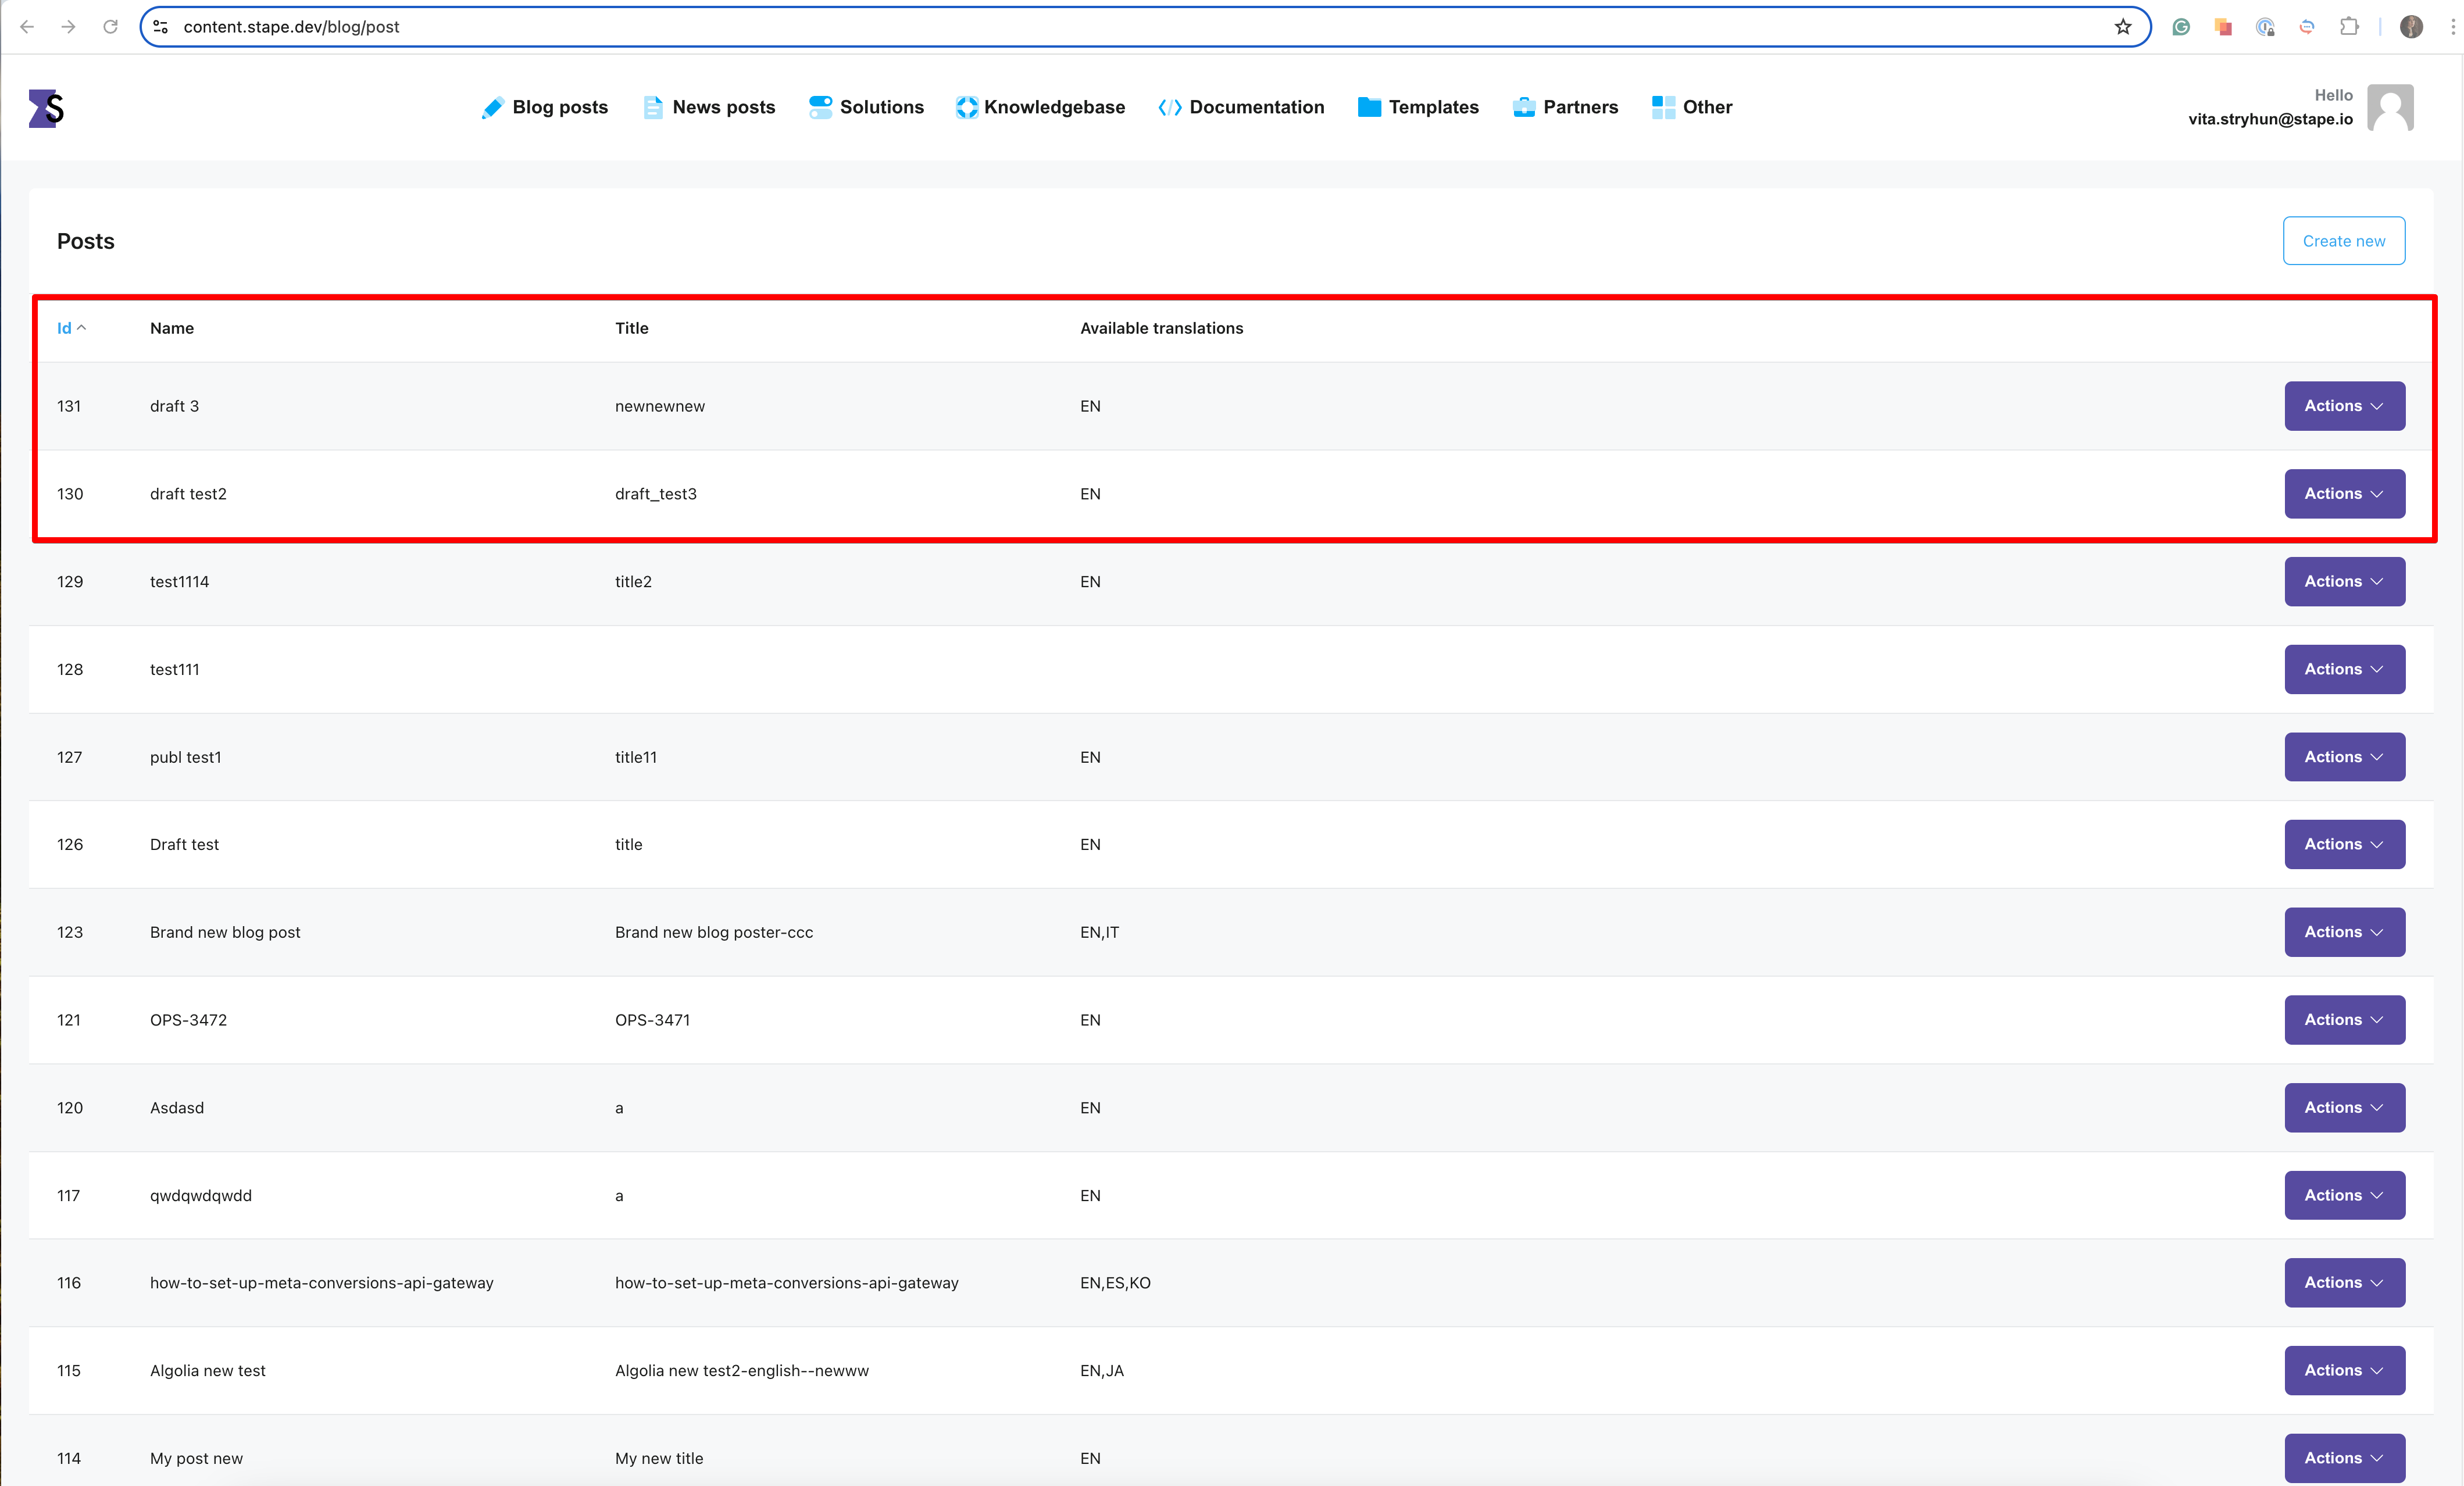Open the browser extensions puzzle icon

point(2349,27)
